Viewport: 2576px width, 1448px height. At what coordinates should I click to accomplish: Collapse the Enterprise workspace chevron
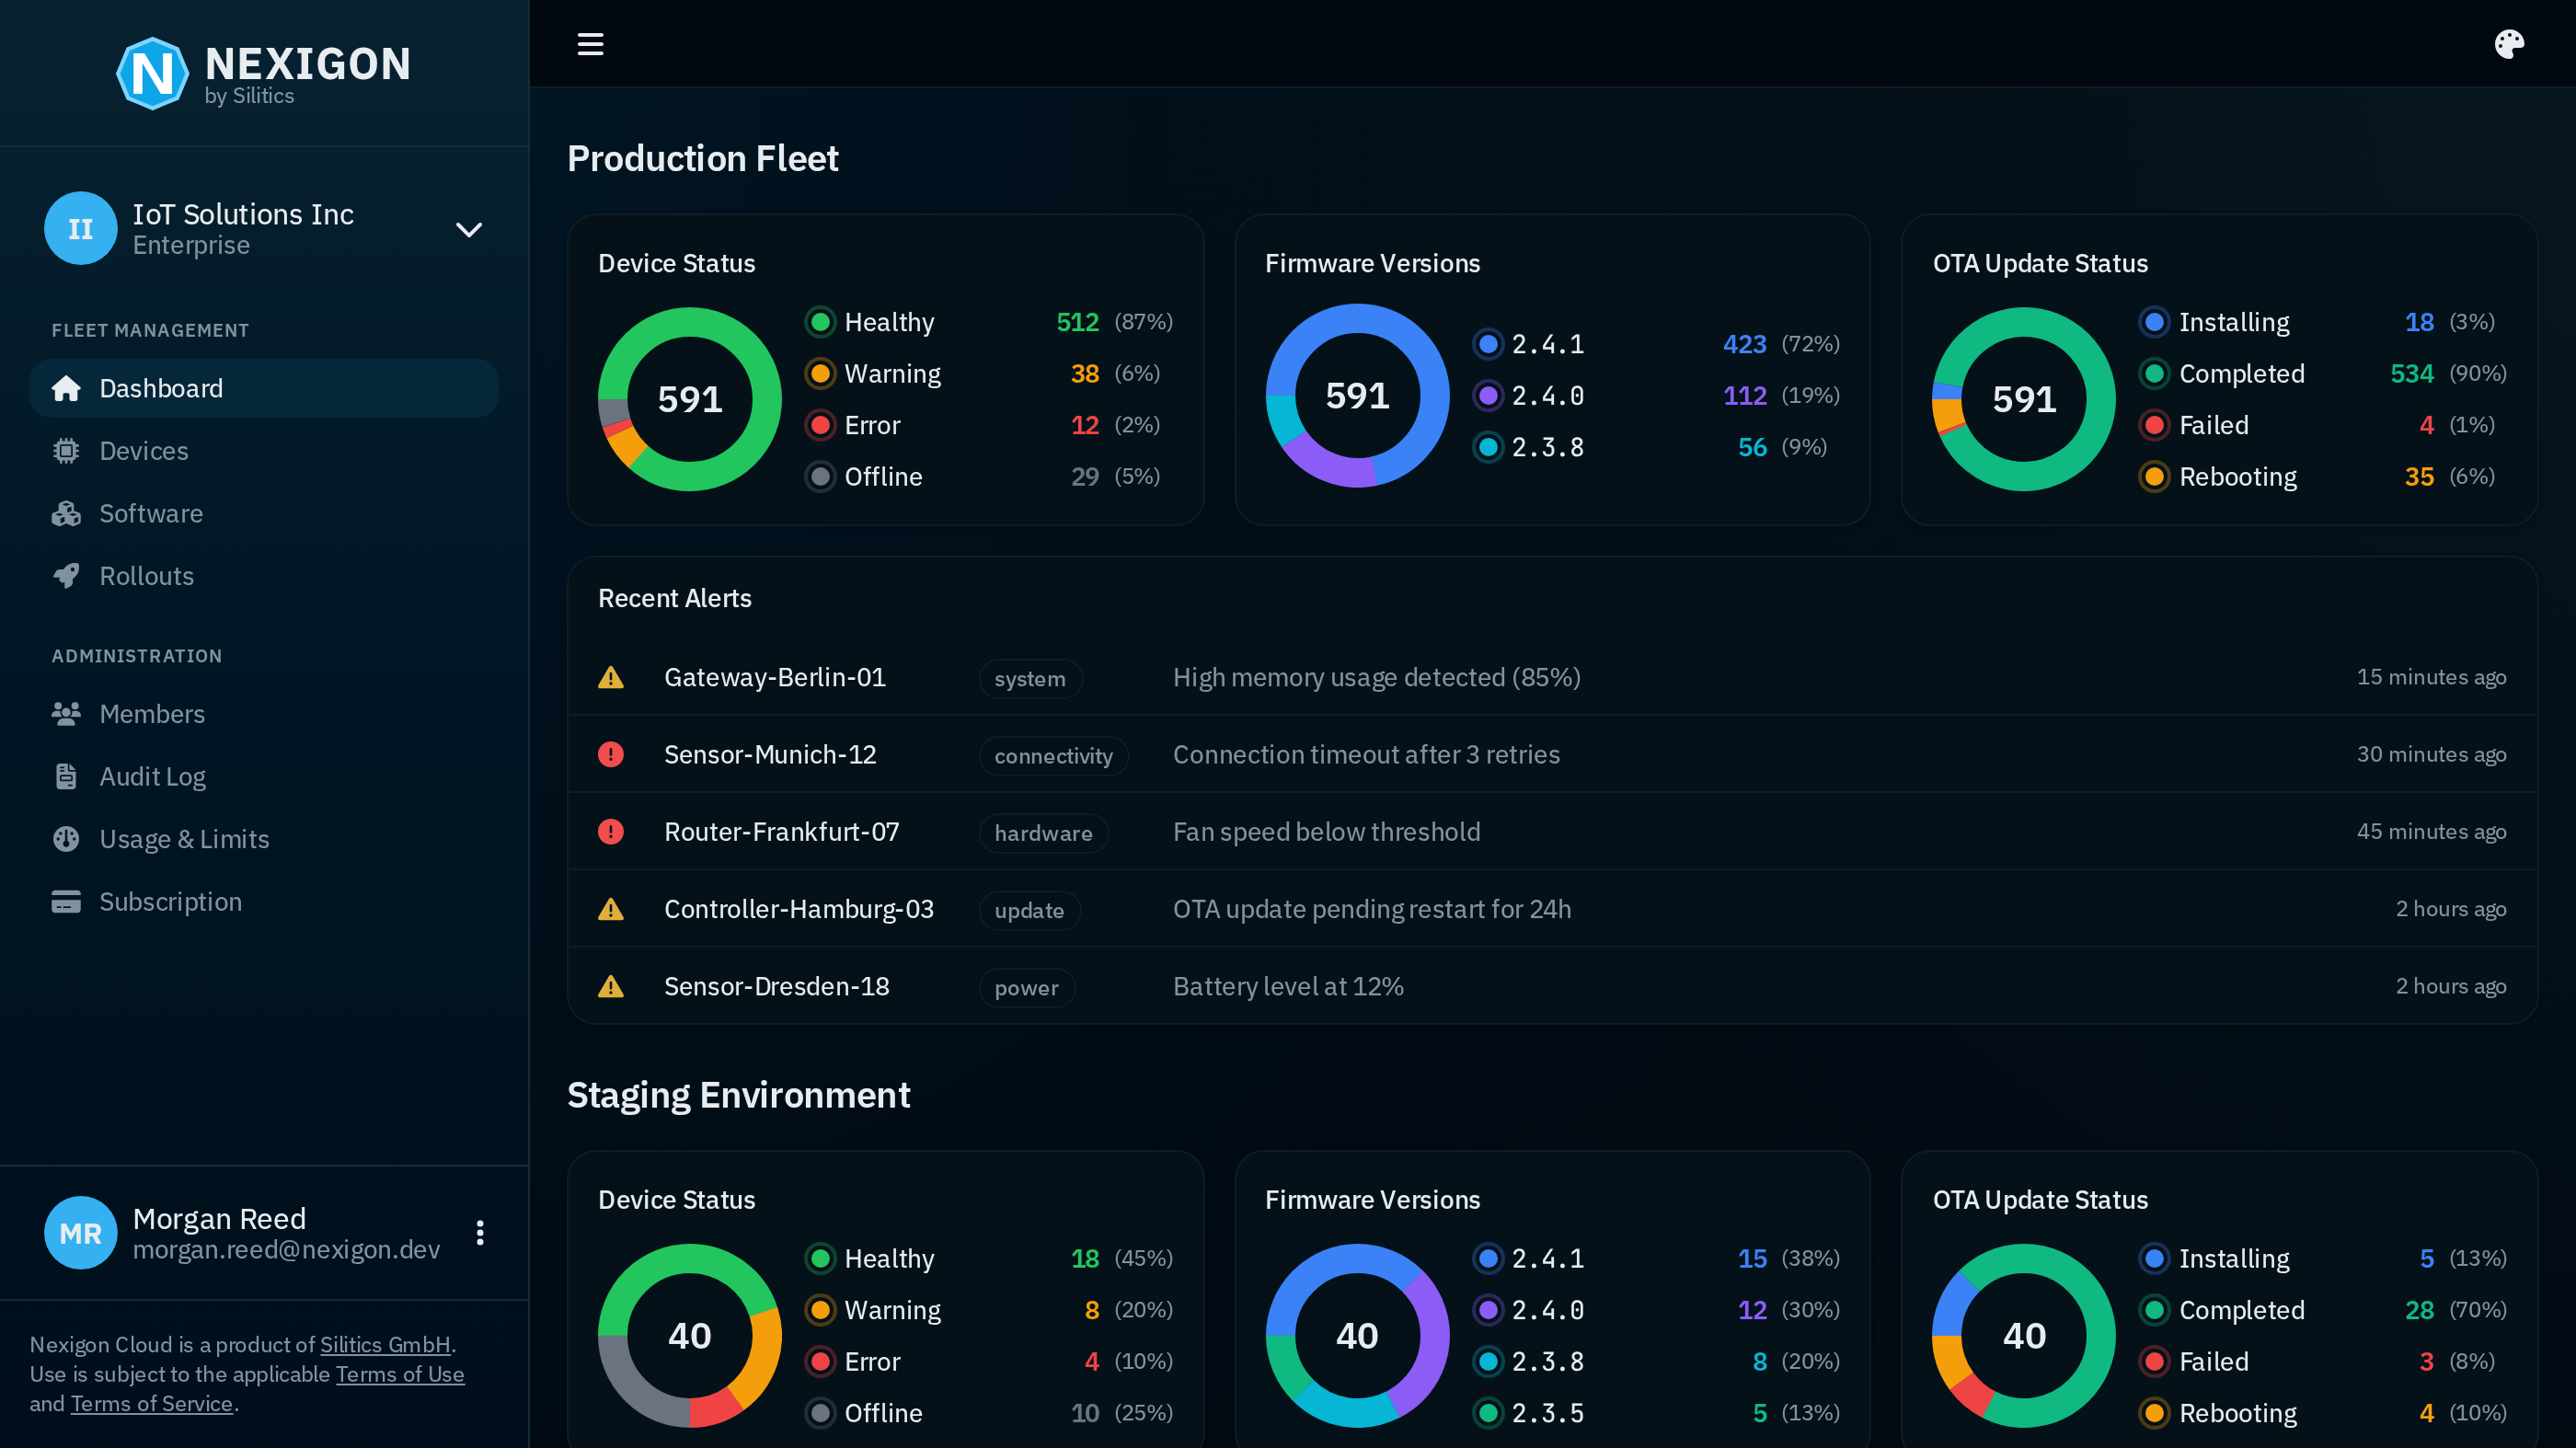(x=468, y=228)
